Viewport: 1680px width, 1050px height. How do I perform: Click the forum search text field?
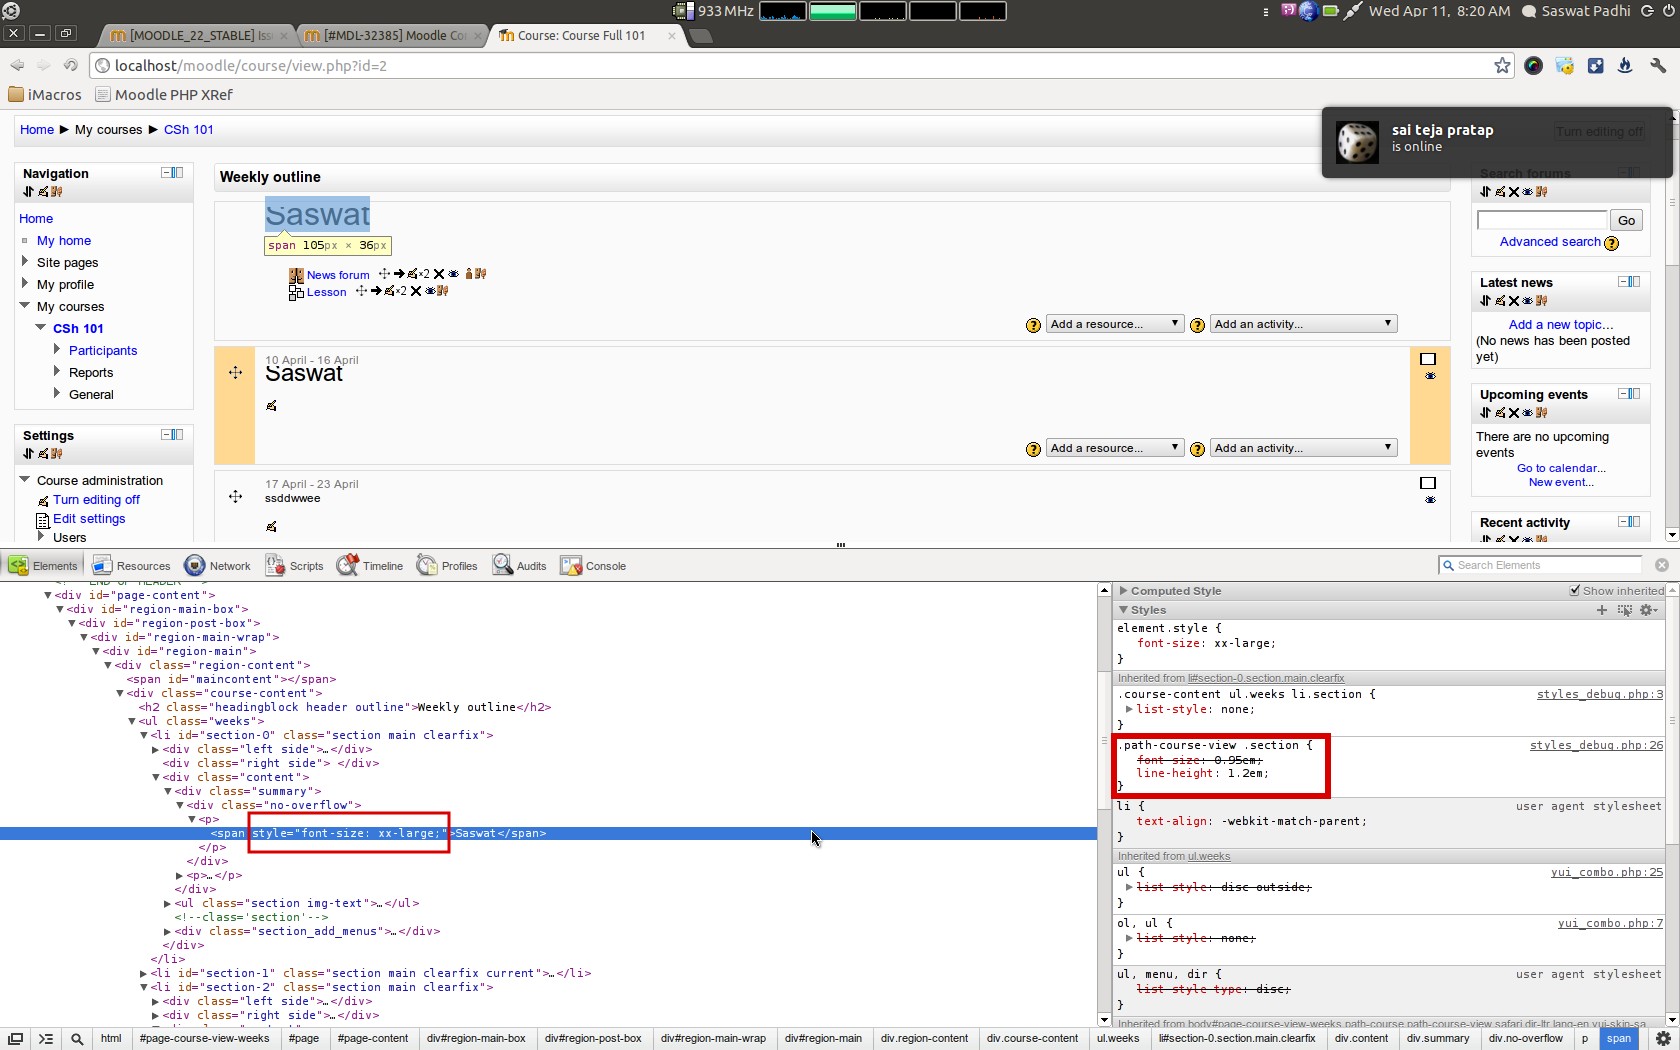1542,220
